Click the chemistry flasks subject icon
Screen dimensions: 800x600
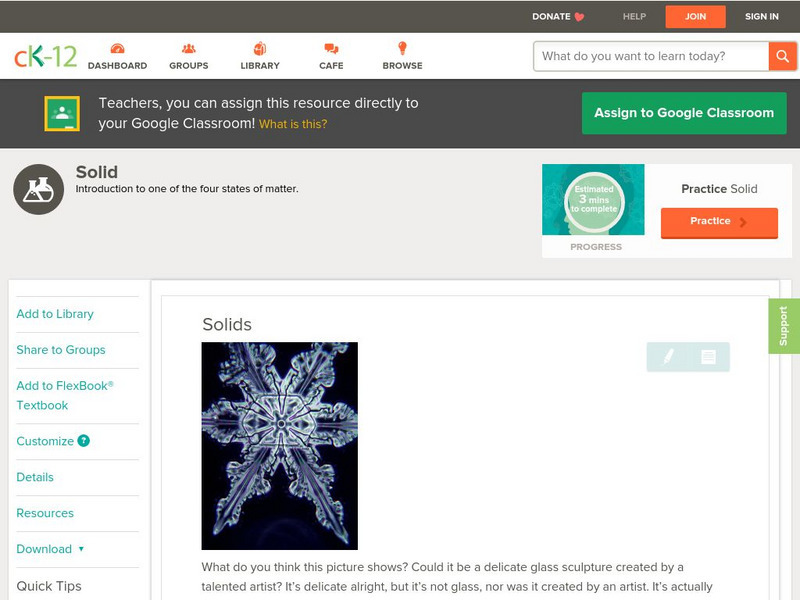tap(39, 189)
